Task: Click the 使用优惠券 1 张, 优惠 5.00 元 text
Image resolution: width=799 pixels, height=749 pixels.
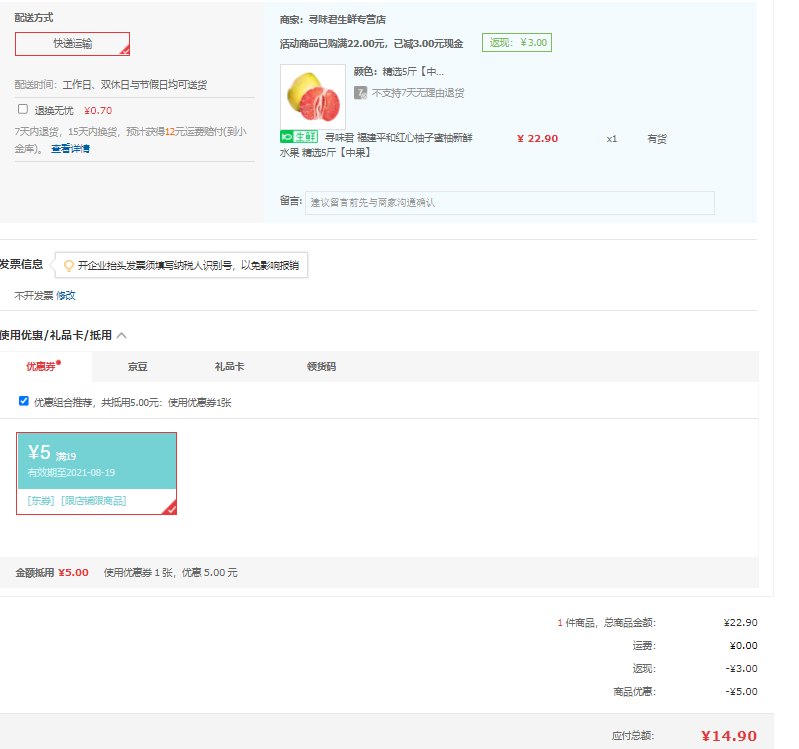Action: [x=171, y=573]
